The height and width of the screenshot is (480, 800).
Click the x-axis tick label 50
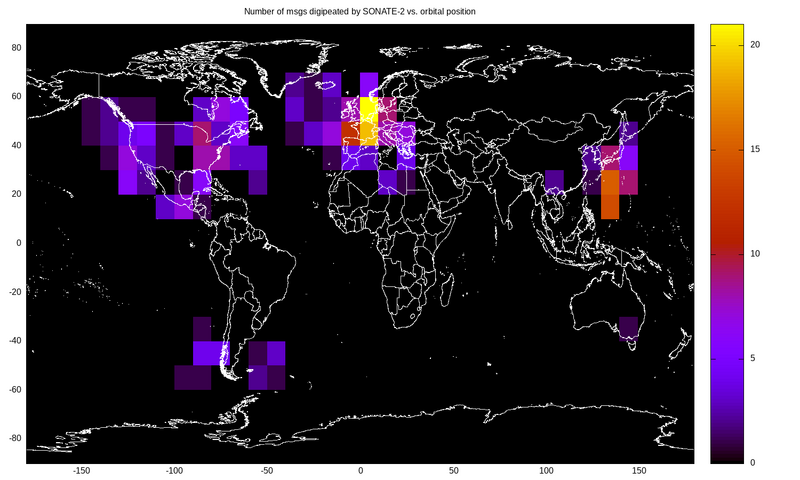click(x=453, y=471)
